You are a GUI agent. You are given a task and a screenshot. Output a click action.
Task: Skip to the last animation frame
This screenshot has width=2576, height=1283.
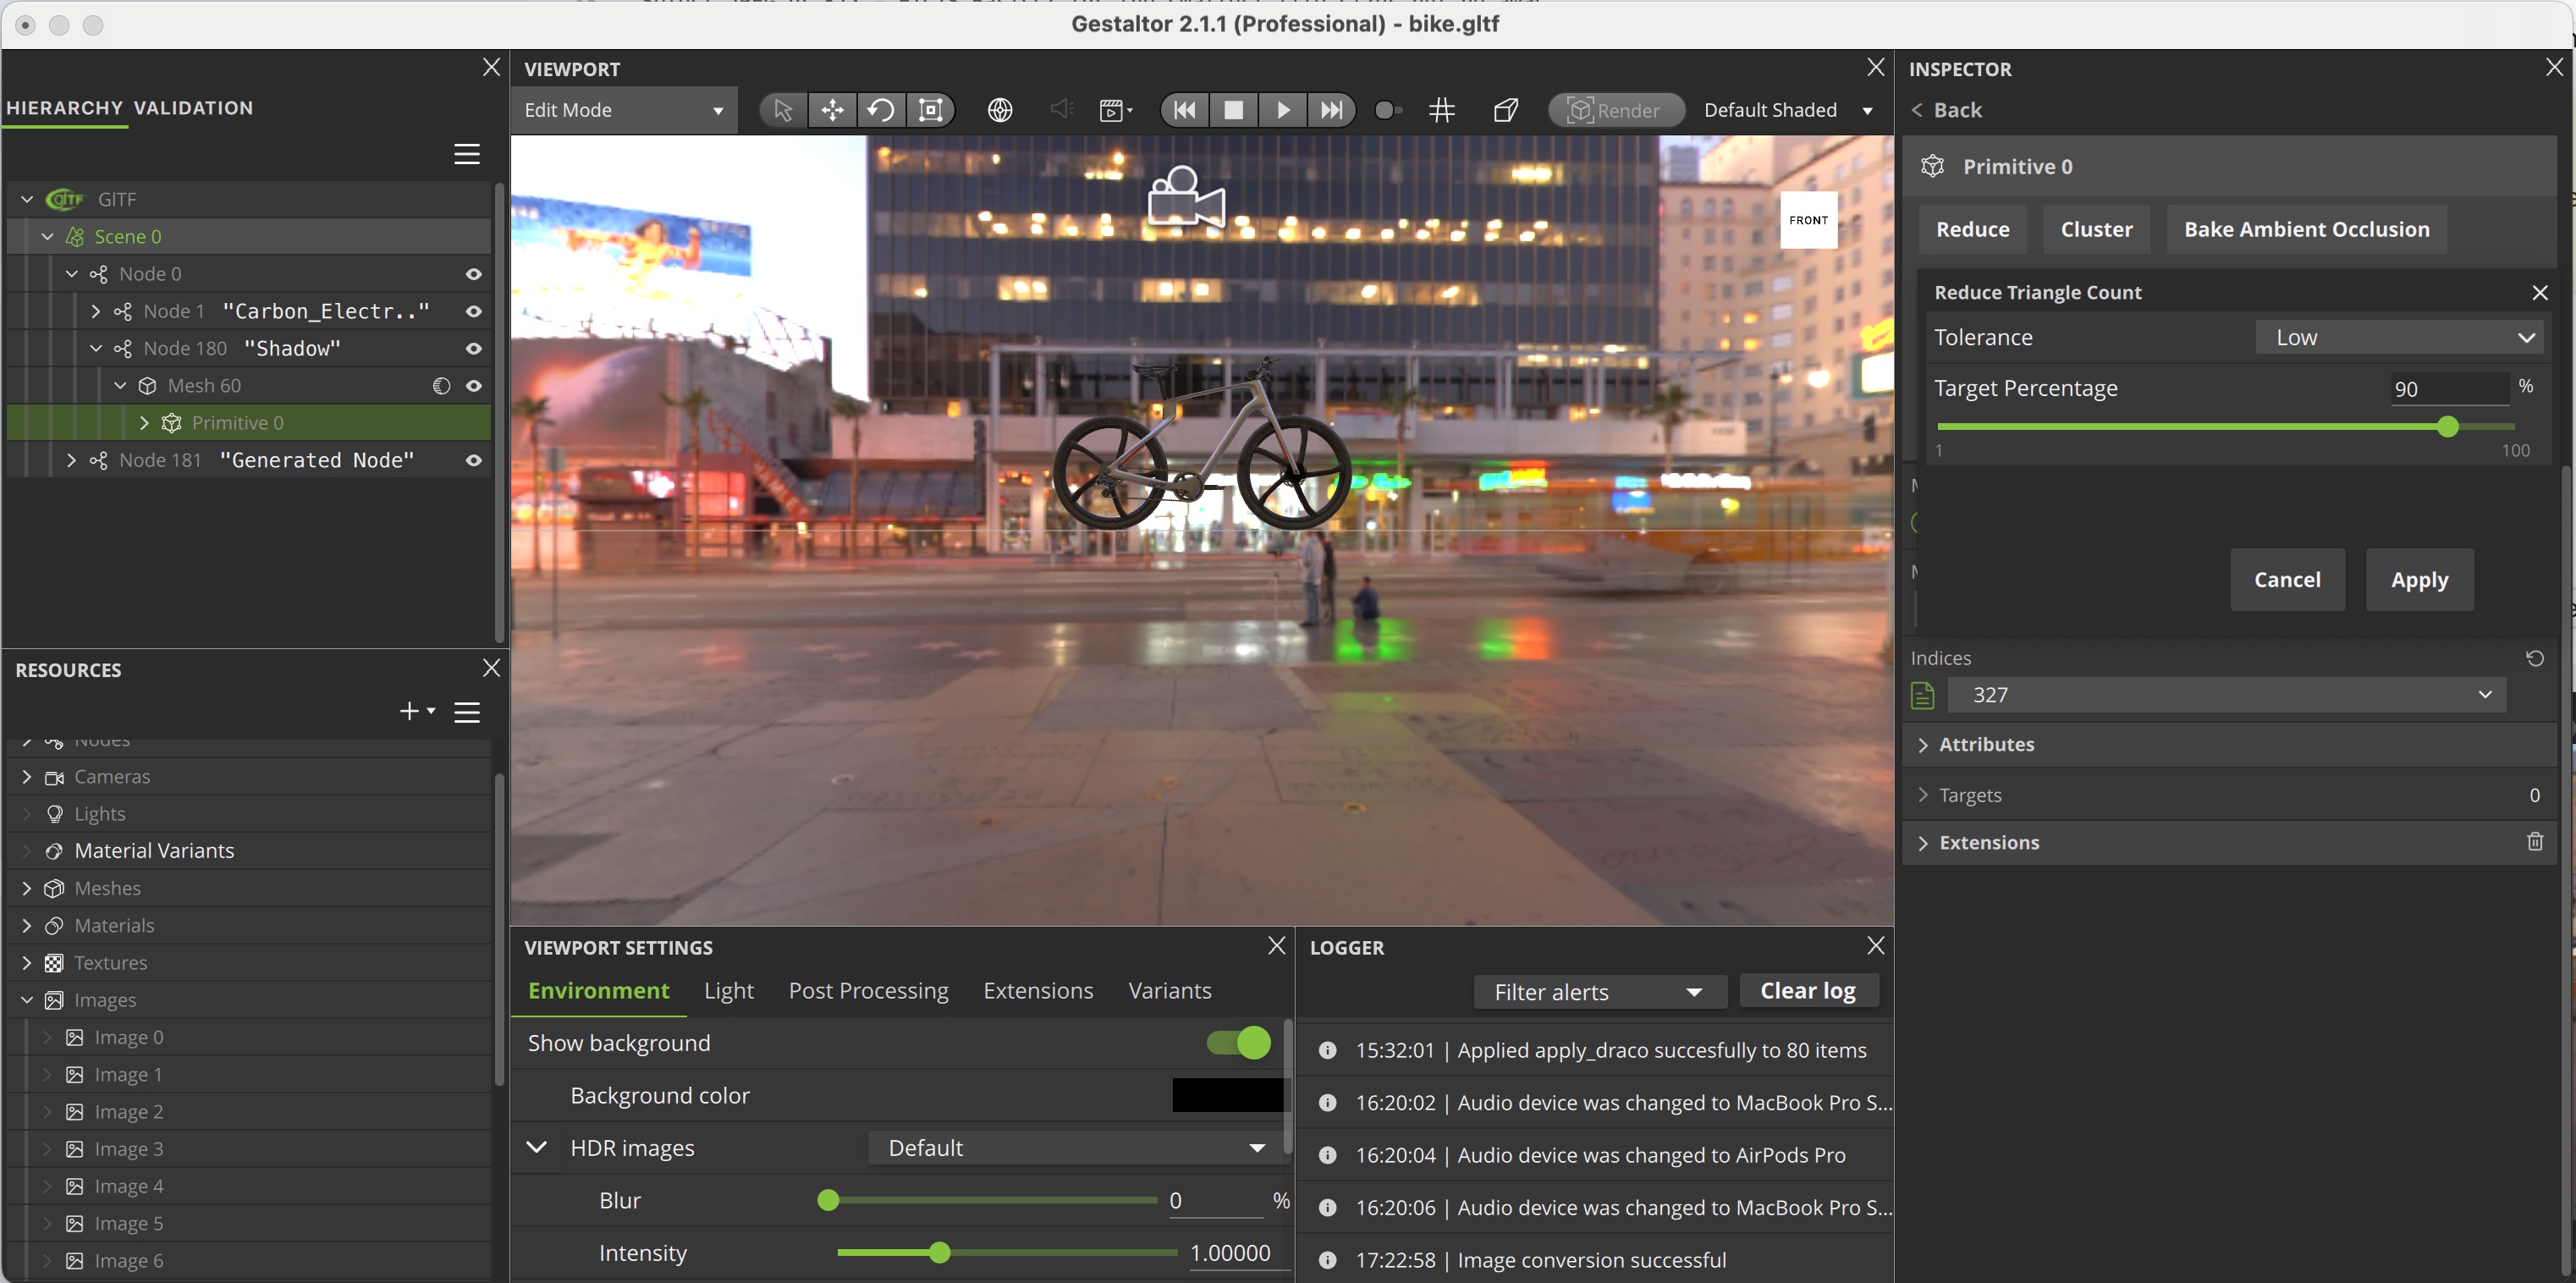point(1332,110)
